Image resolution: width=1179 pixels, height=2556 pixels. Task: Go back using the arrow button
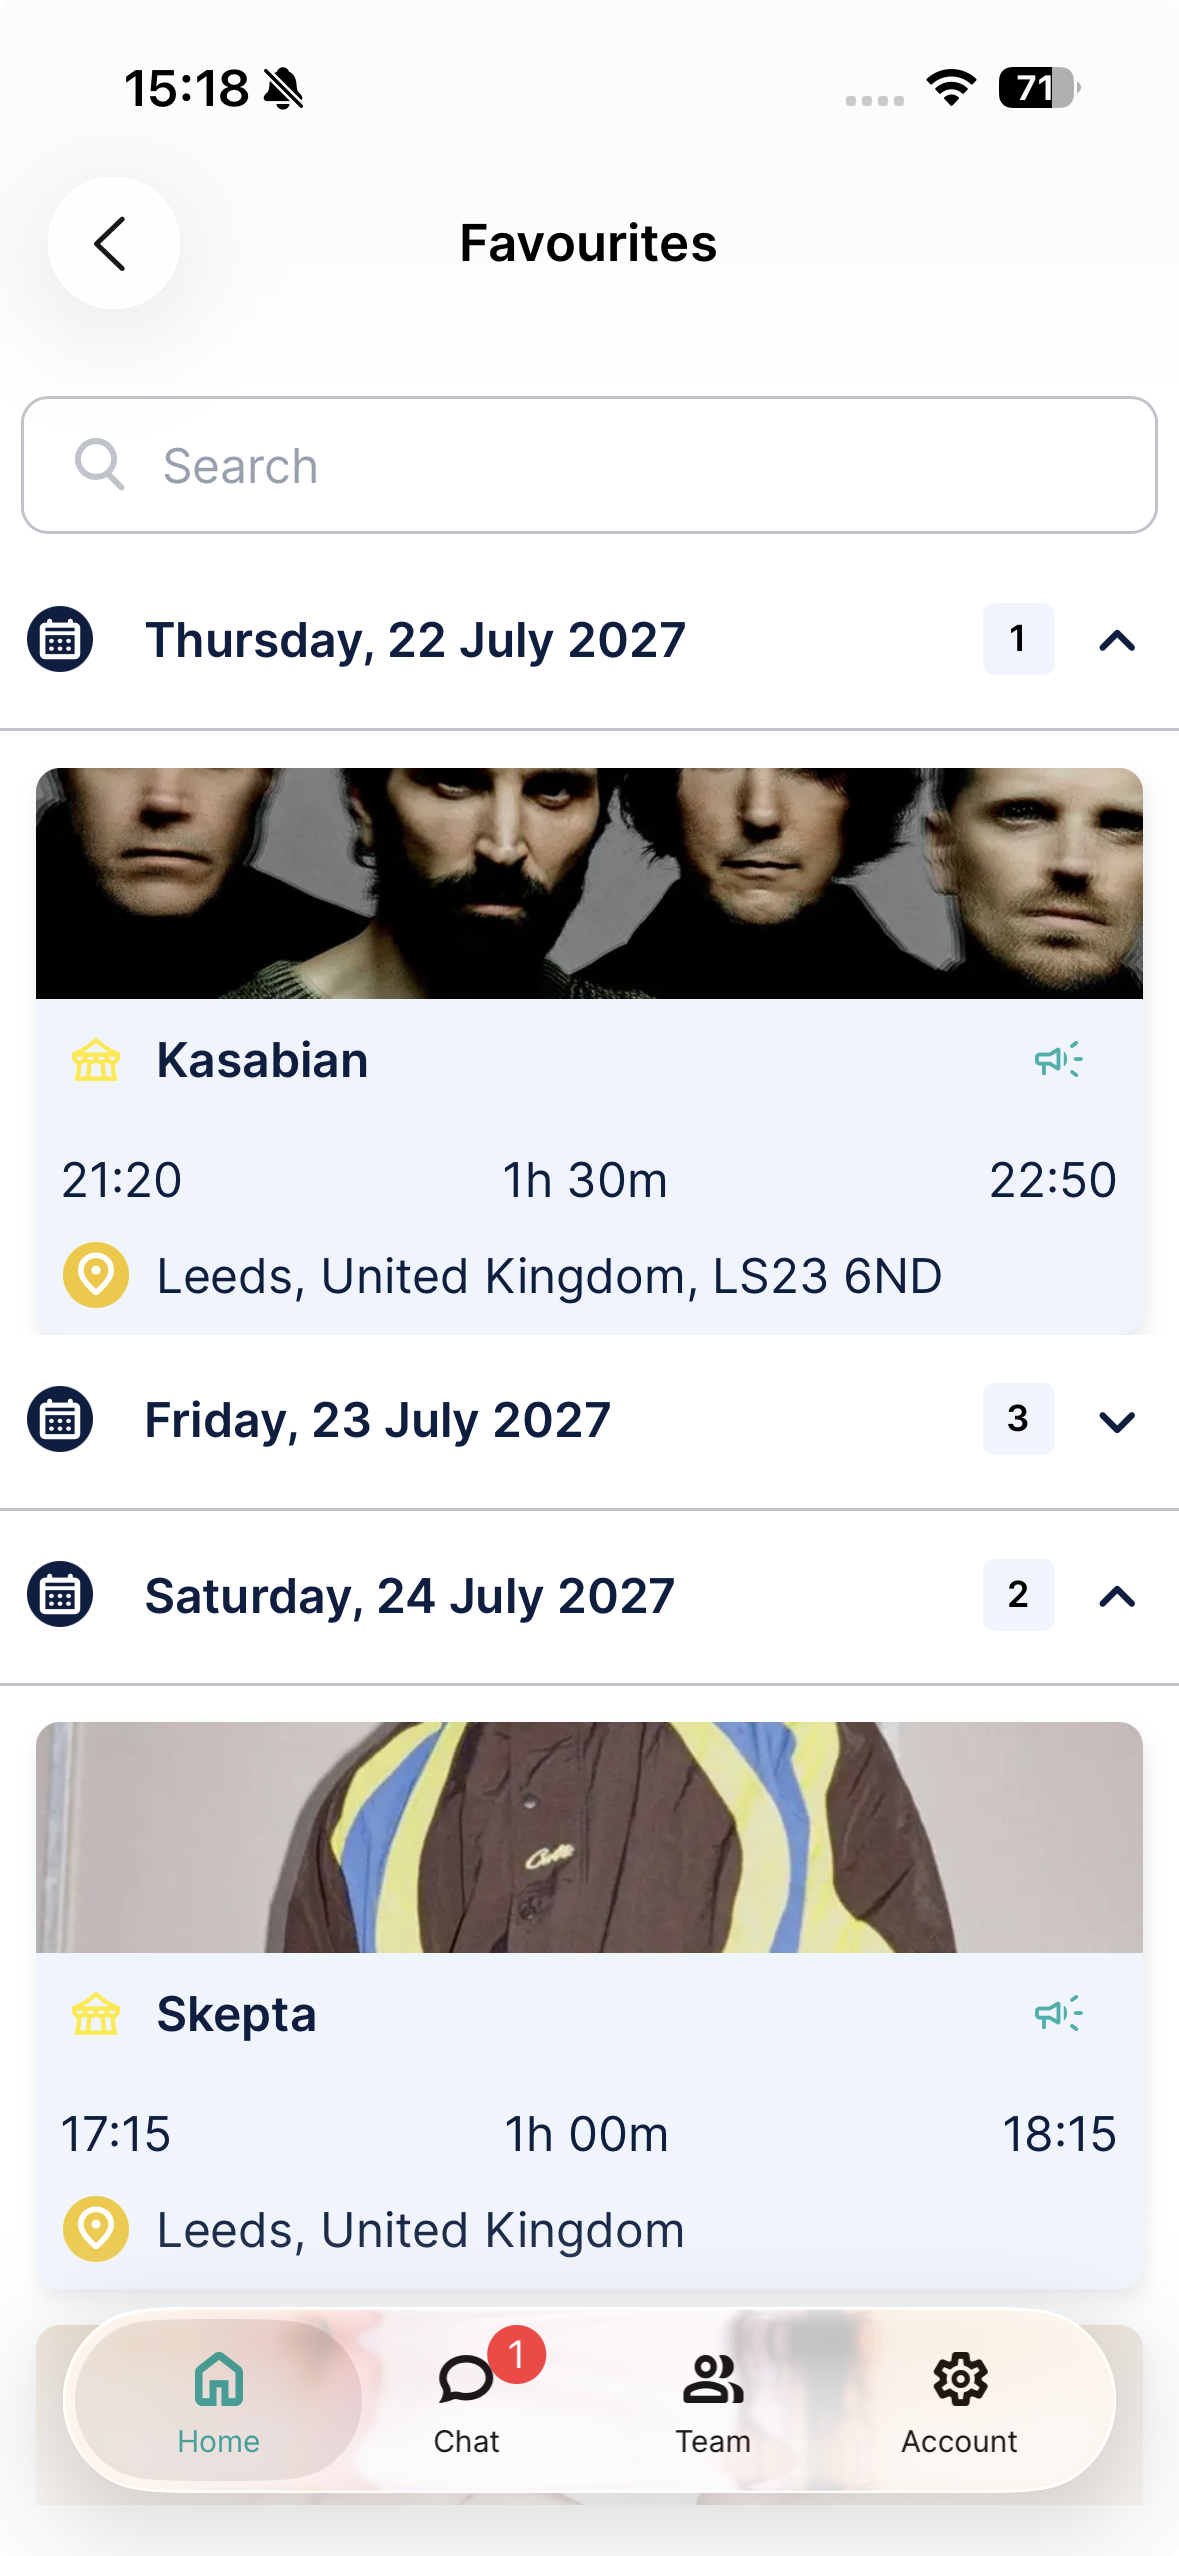click(x=113, y=243)
